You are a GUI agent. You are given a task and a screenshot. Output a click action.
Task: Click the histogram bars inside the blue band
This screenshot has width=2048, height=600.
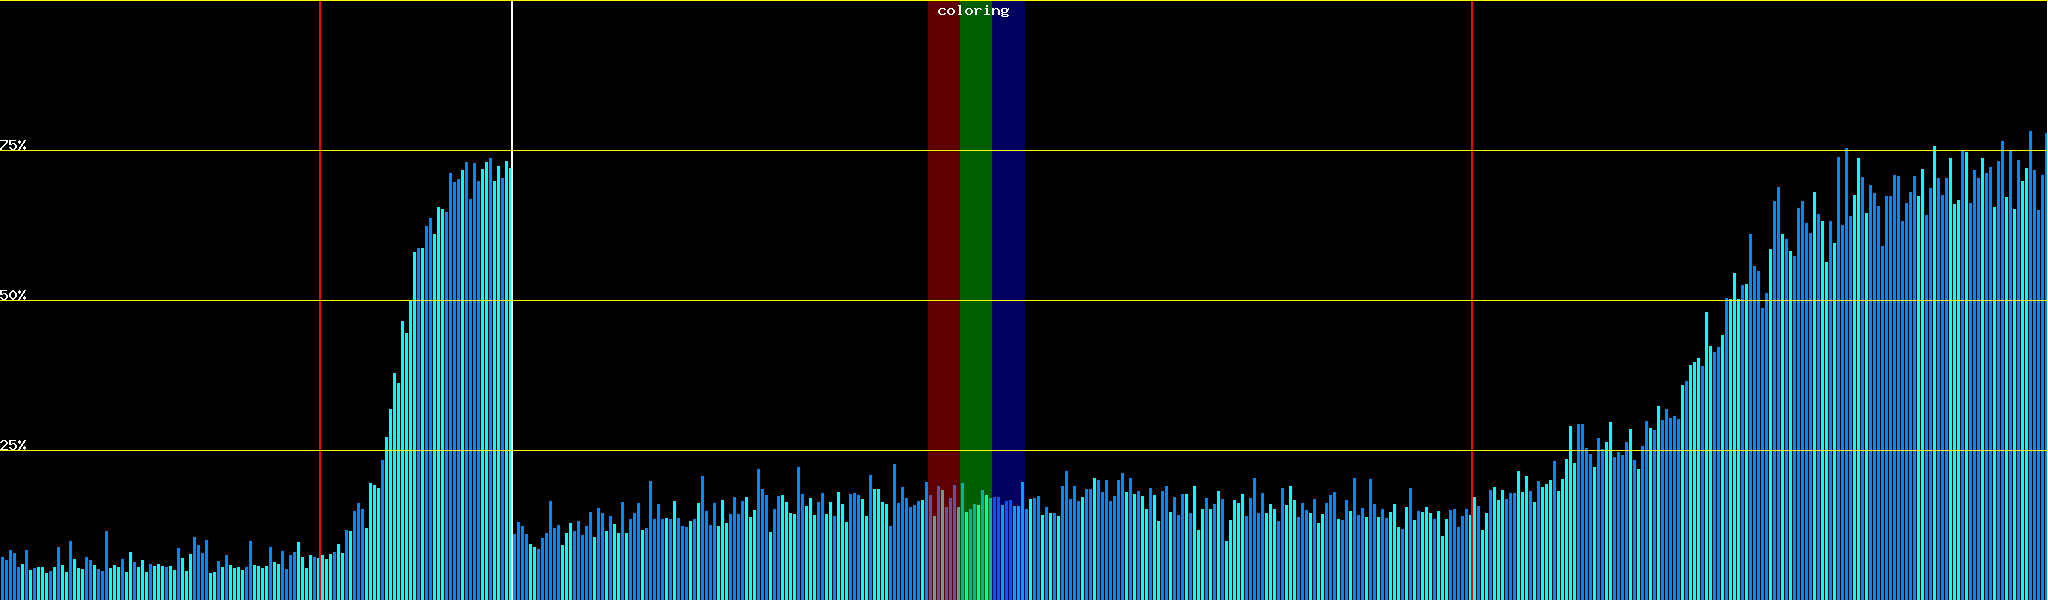[x=1008, y=550]
